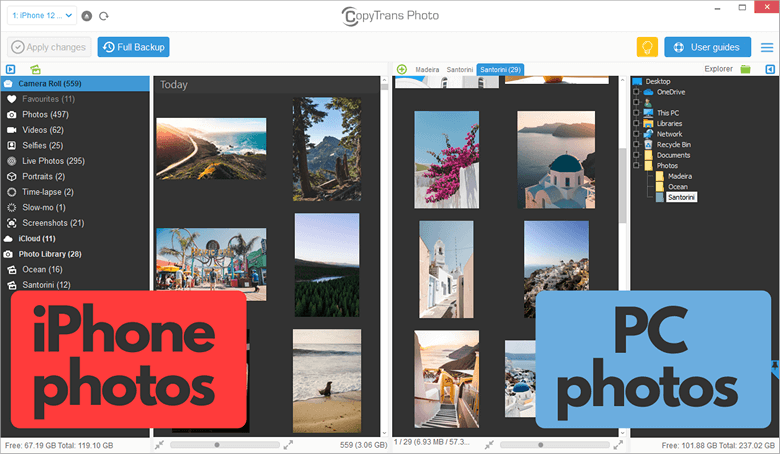Shrink PC thumbnails with collapse arrows icon

pyautogui.click(x=489, y=445)
